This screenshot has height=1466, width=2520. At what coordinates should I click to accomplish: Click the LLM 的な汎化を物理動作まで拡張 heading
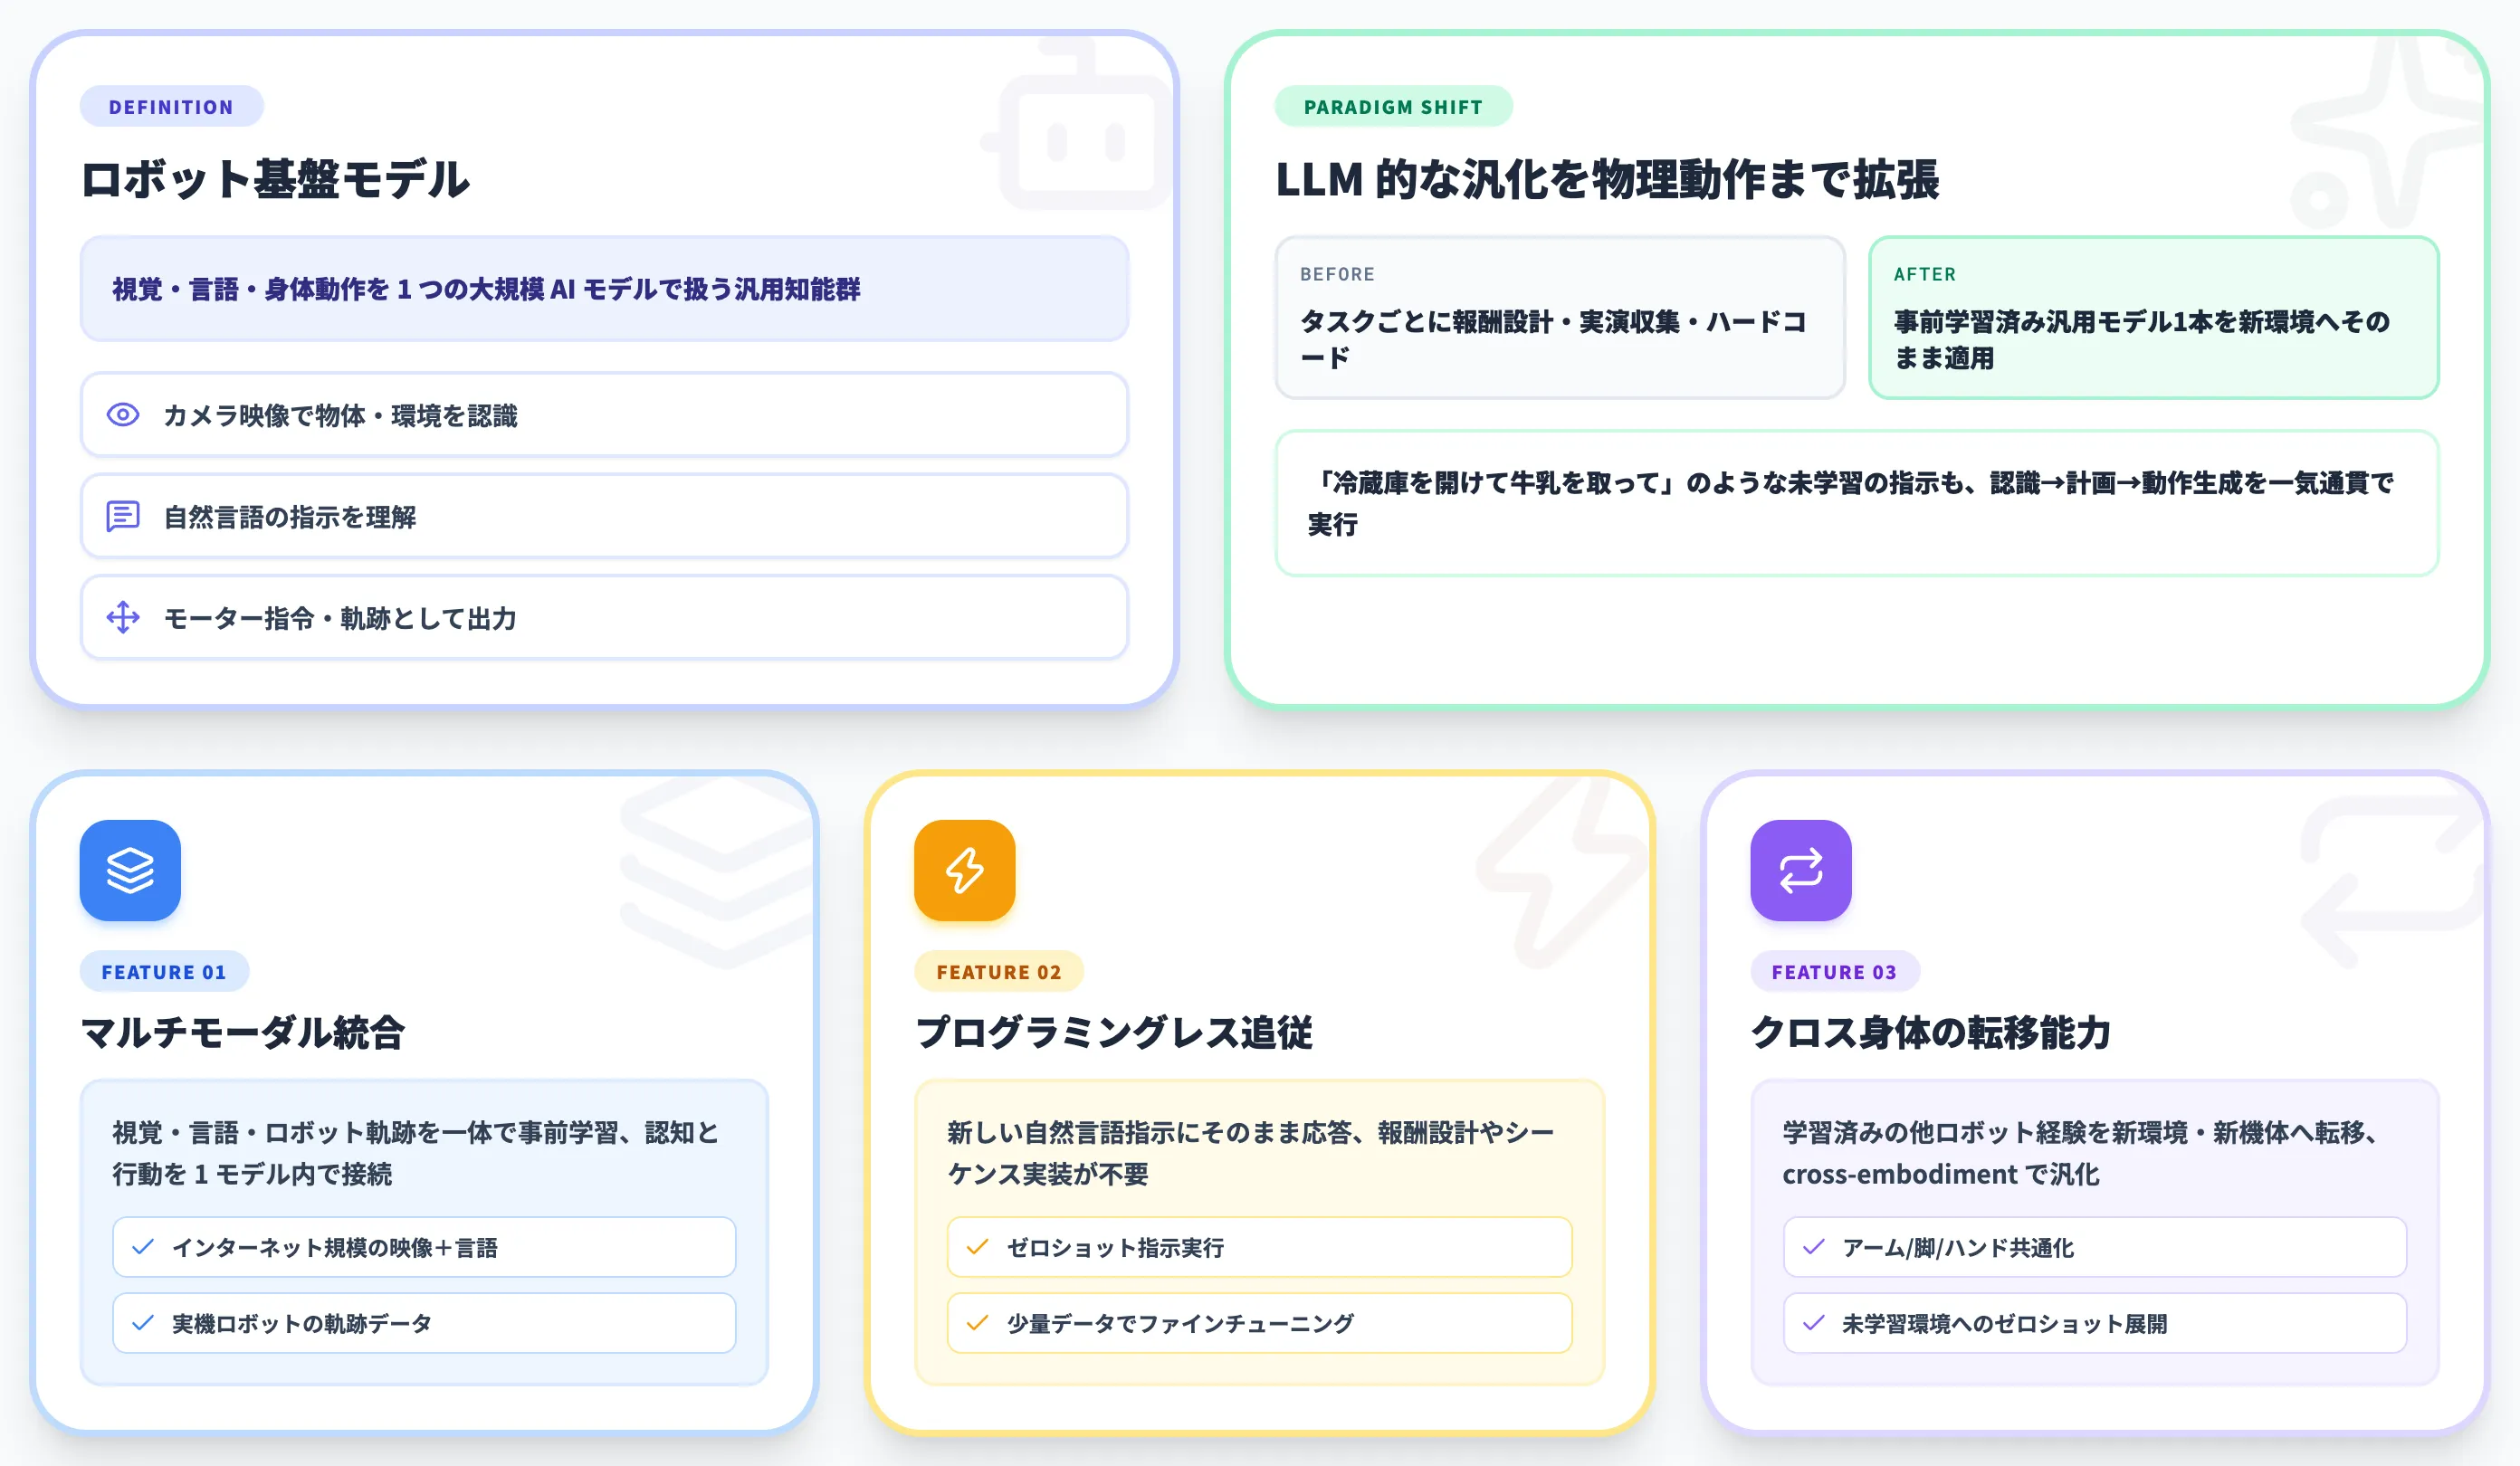pyautogui.click(x=1607, y=180)
